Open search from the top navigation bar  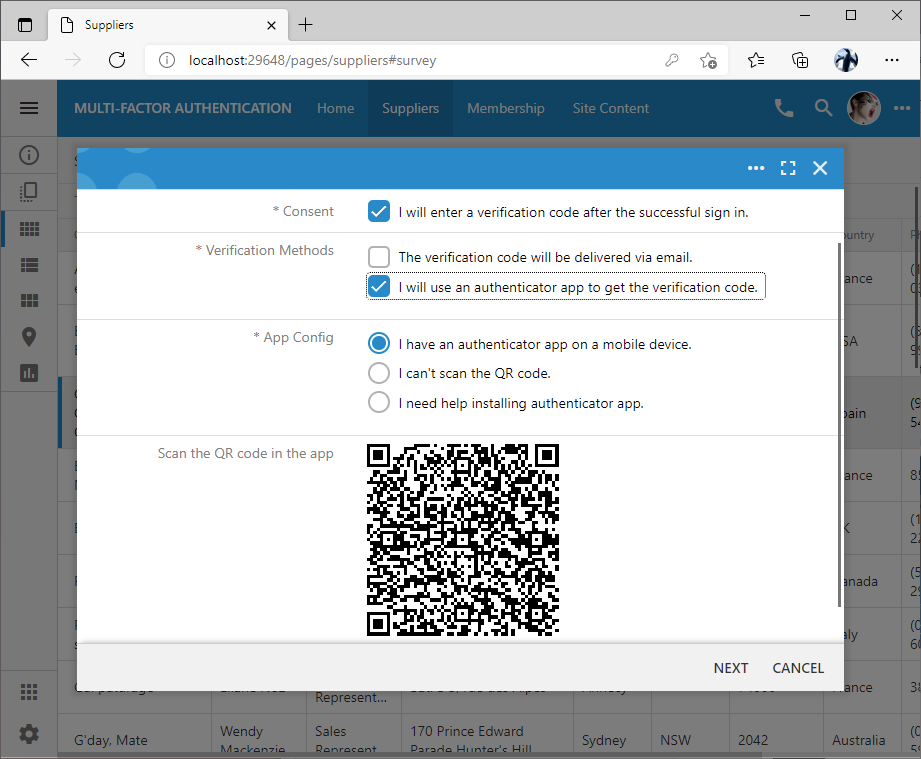(x=824, y=107)
